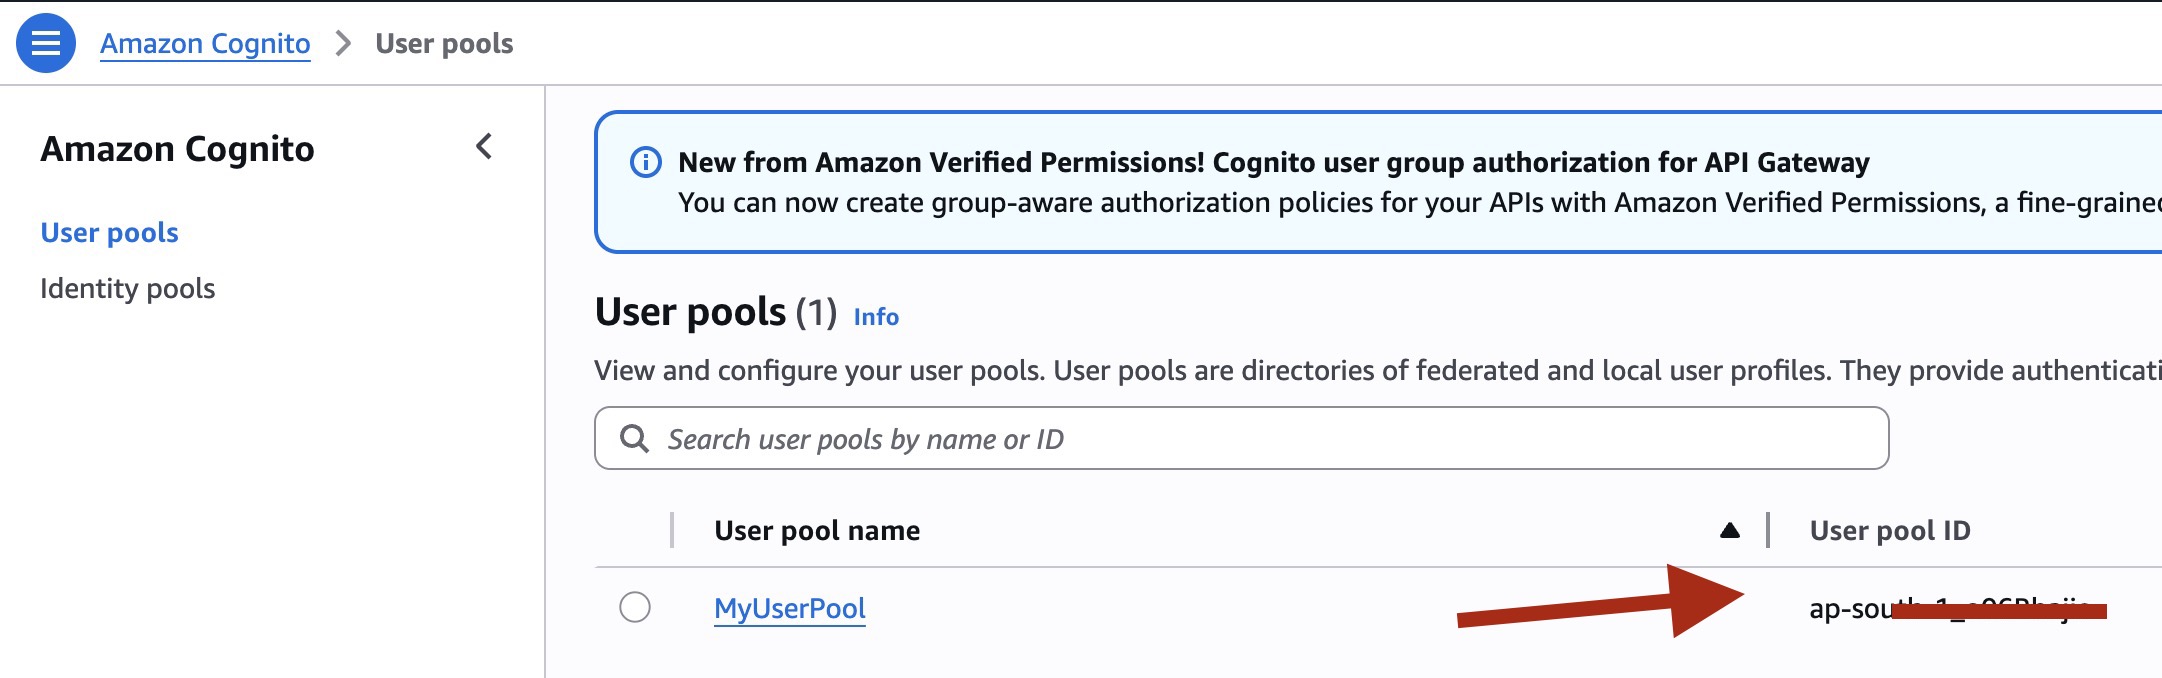Open the MyUserPool link
This screenshot has height=678, width=2162.
(789, 608)
